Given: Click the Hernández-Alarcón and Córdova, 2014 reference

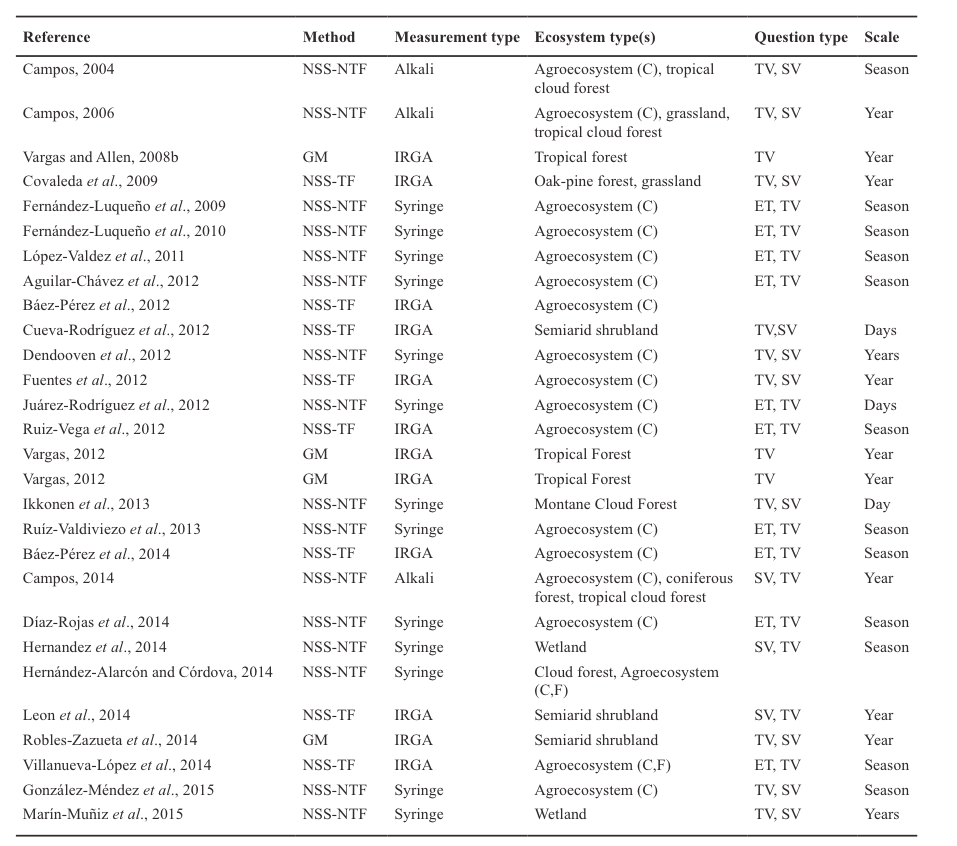Looking at the screenshot, I should click(x=147, y=671).
